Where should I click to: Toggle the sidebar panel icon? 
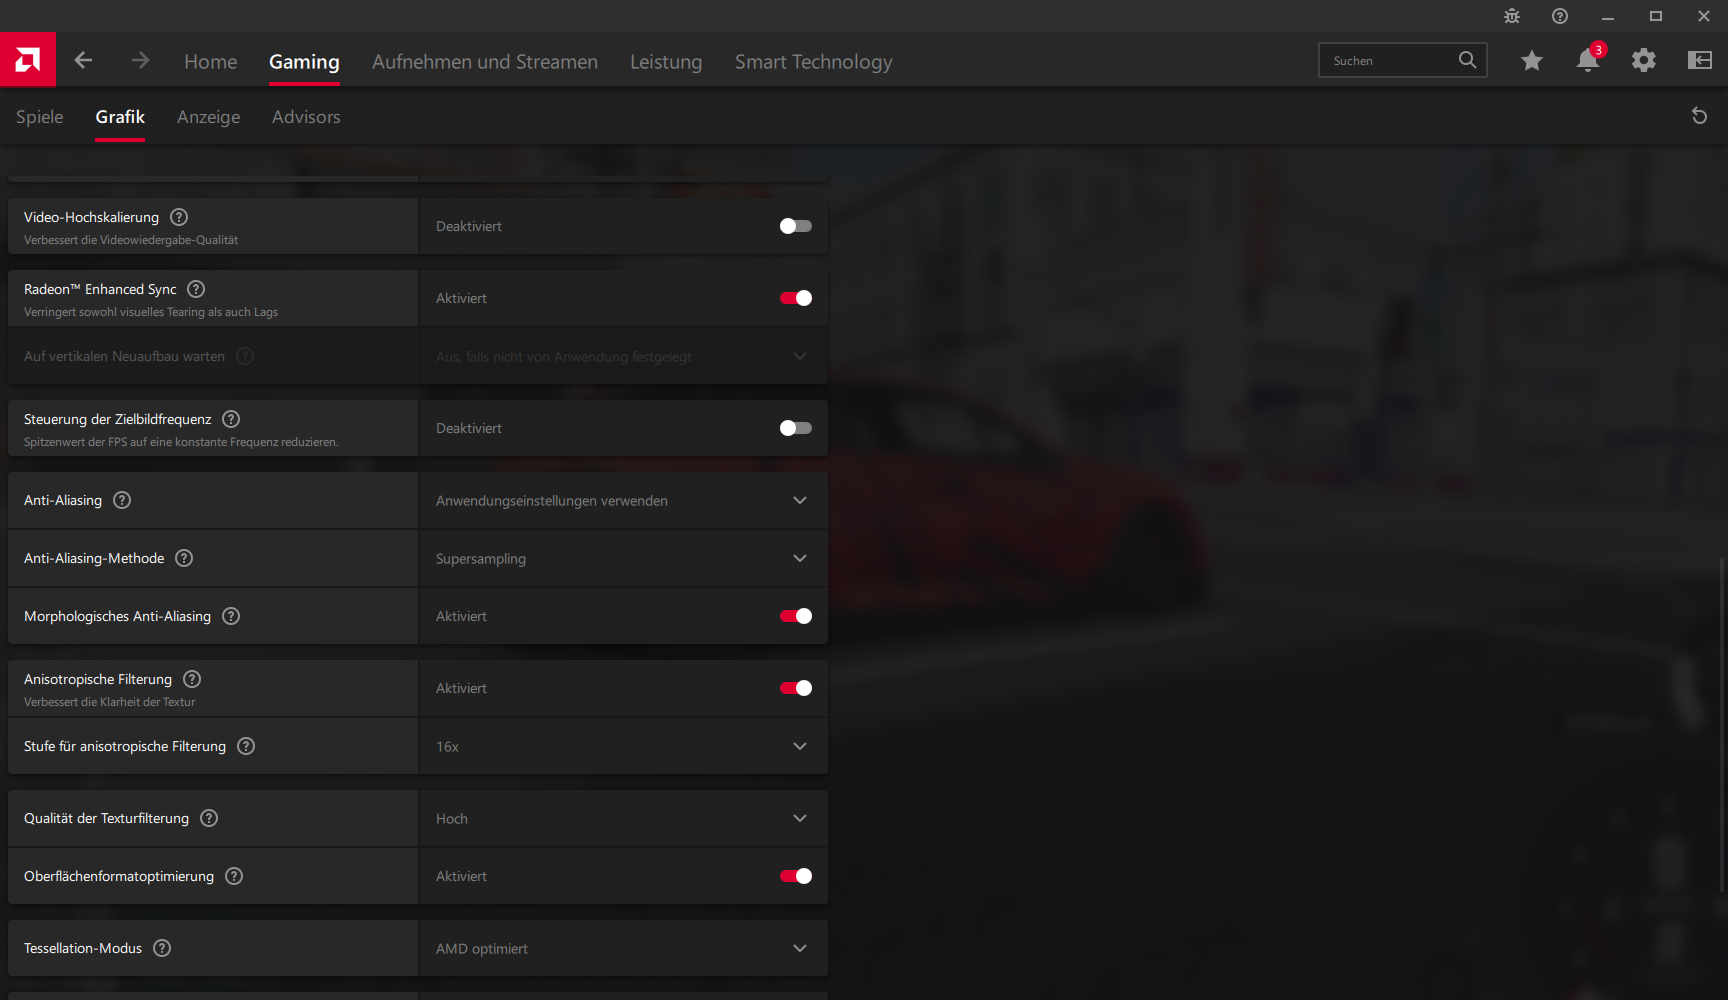1700,61
